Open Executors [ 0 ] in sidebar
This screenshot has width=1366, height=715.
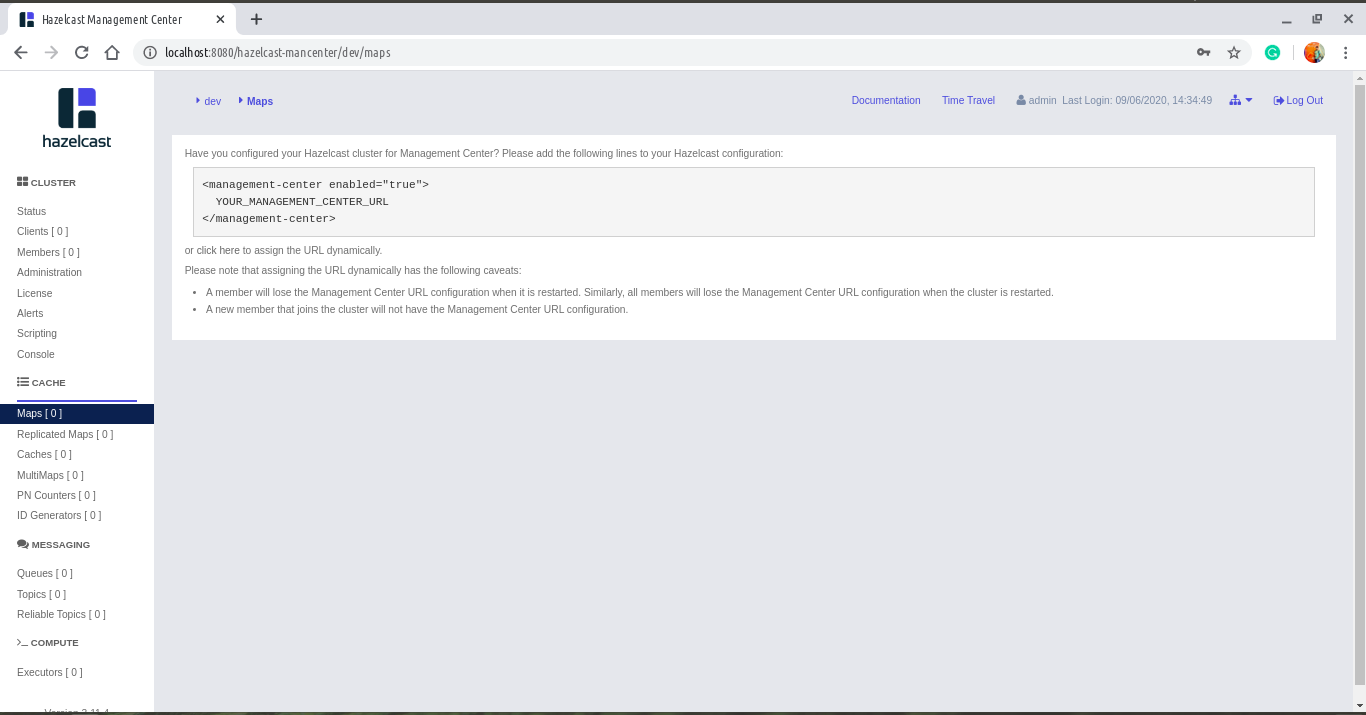click(50, 672)
